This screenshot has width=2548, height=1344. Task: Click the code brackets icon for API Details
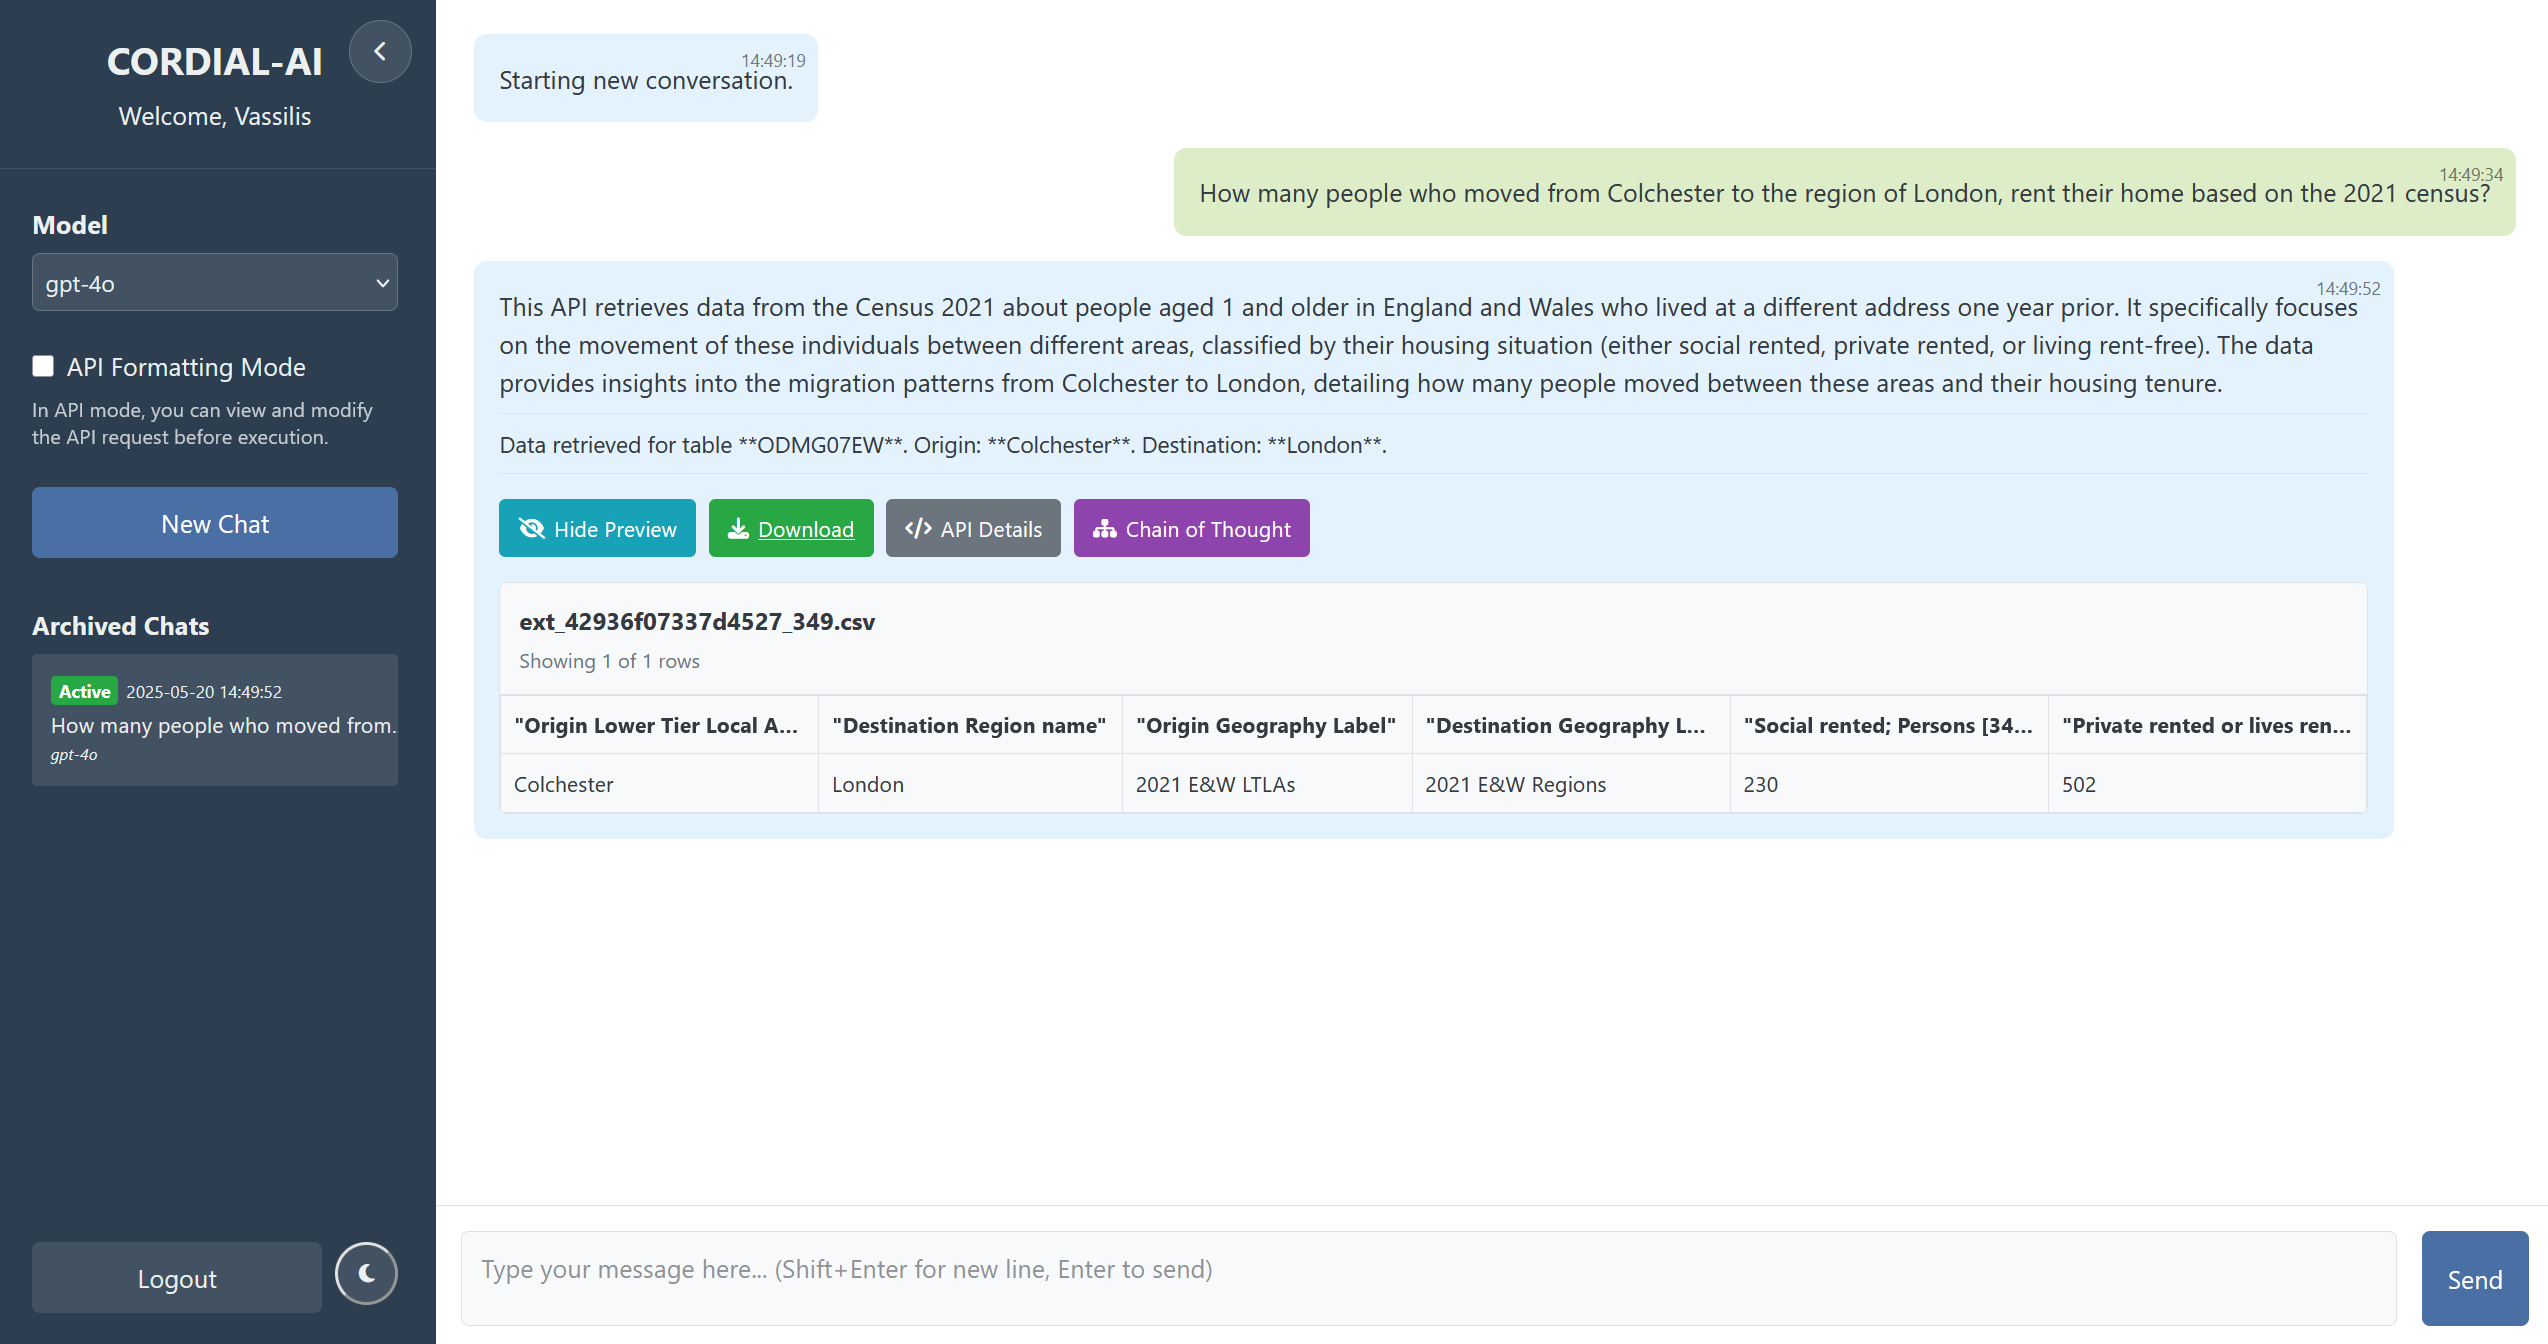coord(918,528)
